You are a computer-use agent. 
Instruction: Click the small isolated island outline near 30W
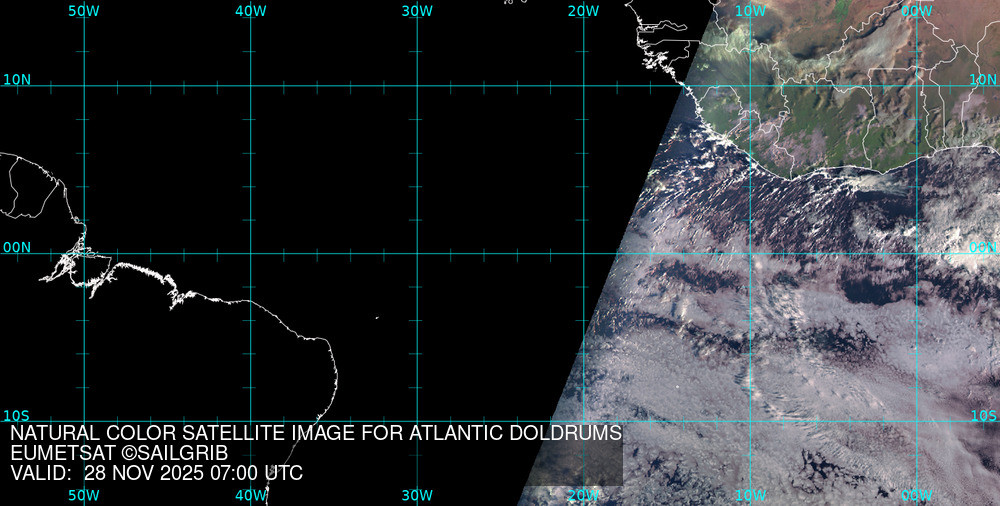click(x=377, y=319)
